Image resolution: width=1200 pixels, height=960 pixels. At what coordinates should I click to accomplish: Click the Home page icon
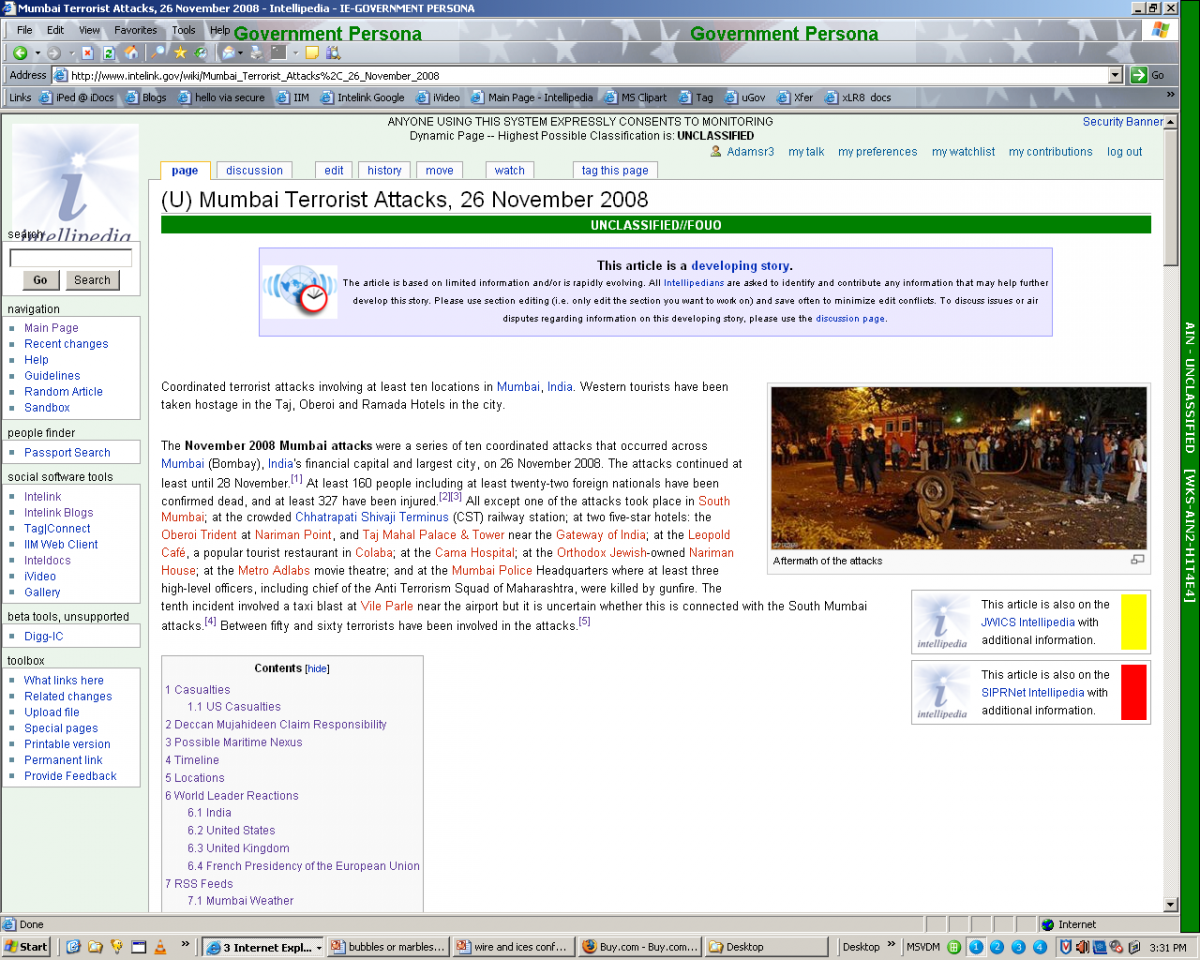(132, 53)
